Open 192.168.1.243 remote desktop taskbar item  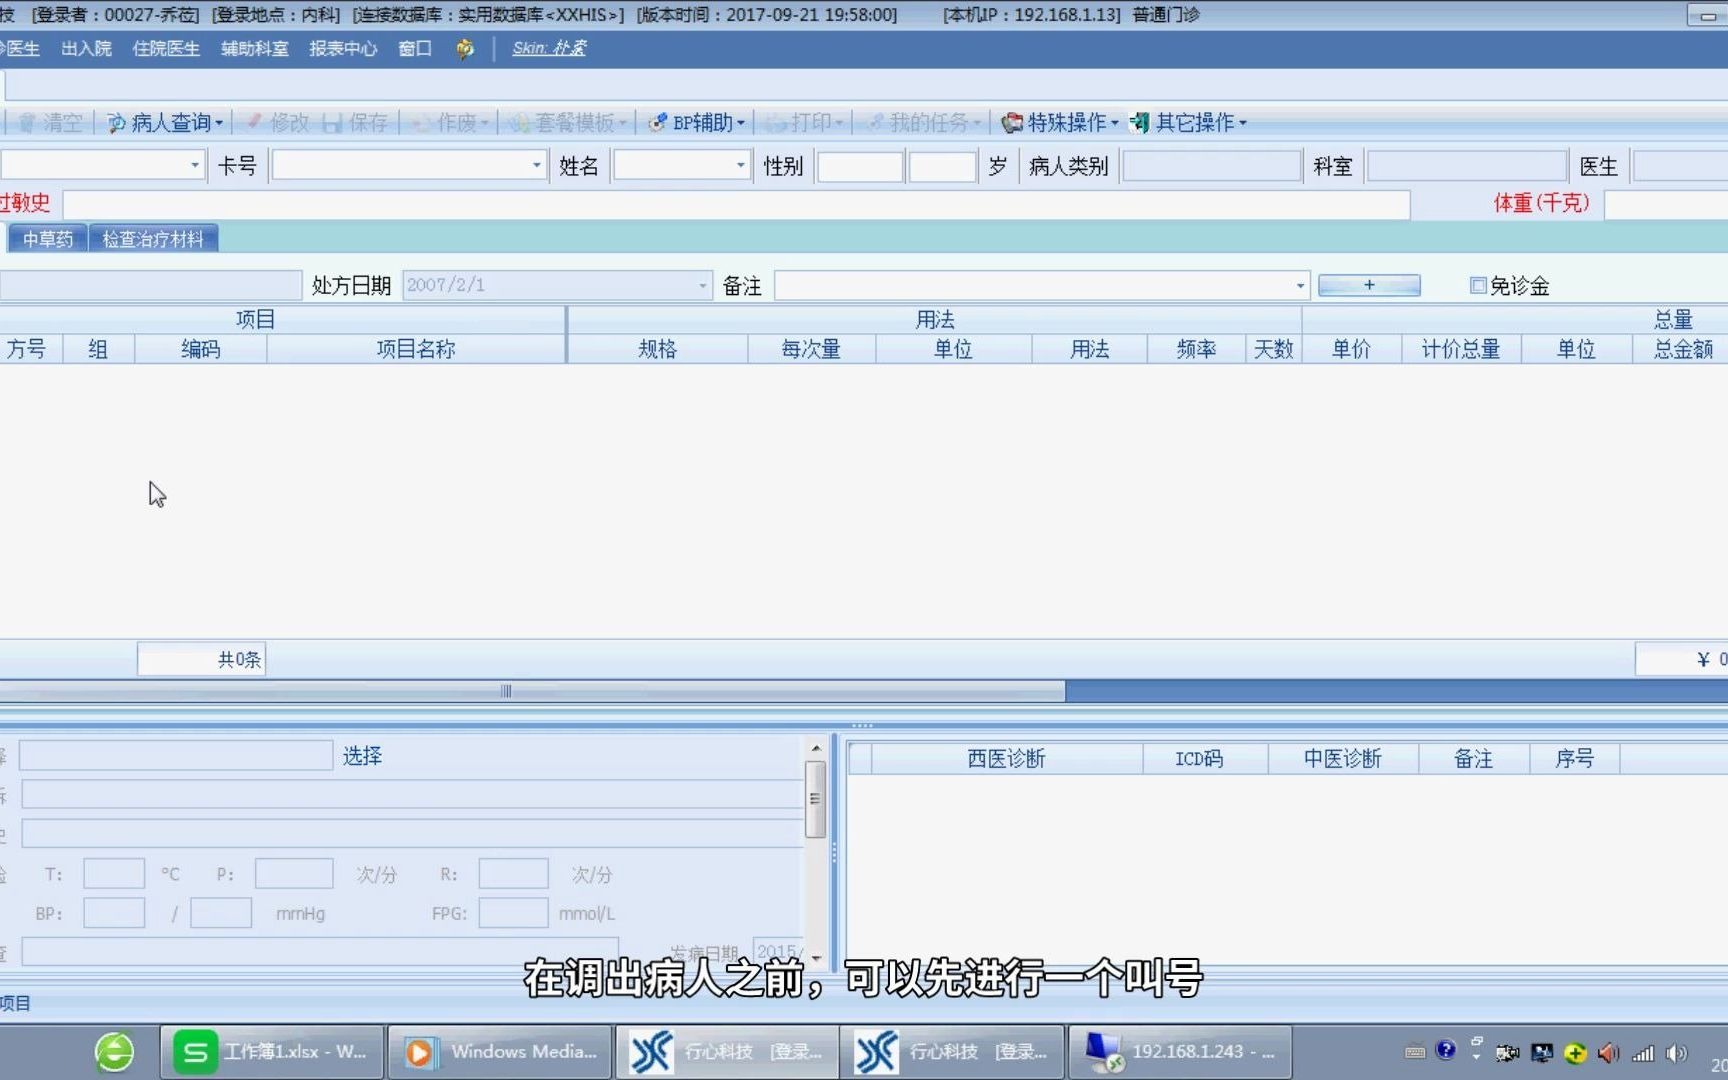pos(1180,1052)
